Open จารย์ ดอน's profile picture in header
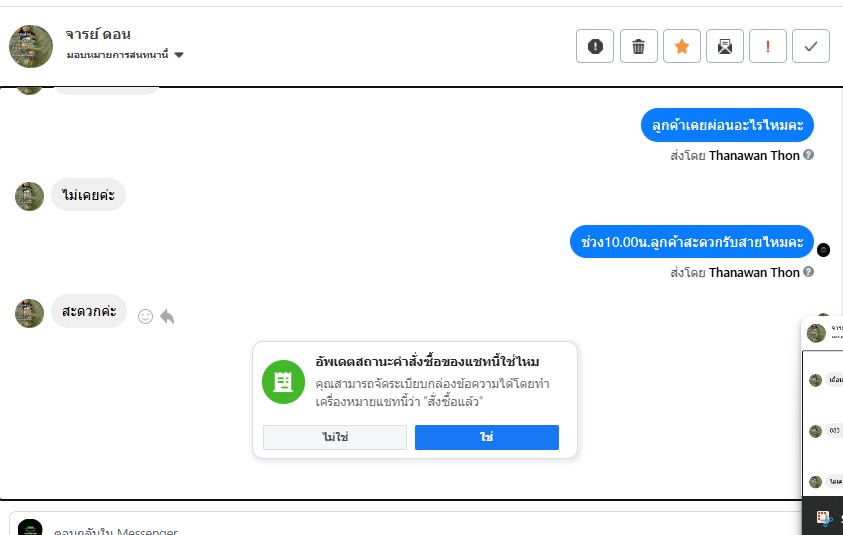The width and height of the screenshot is (843, 535). 31,46
